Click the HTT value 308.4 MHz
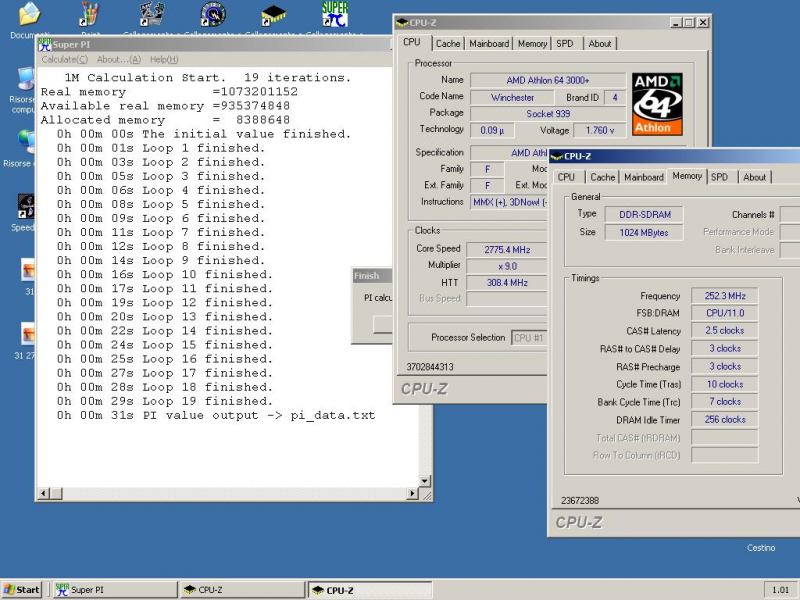Screen dimensions: 800x600 [507, 283]
